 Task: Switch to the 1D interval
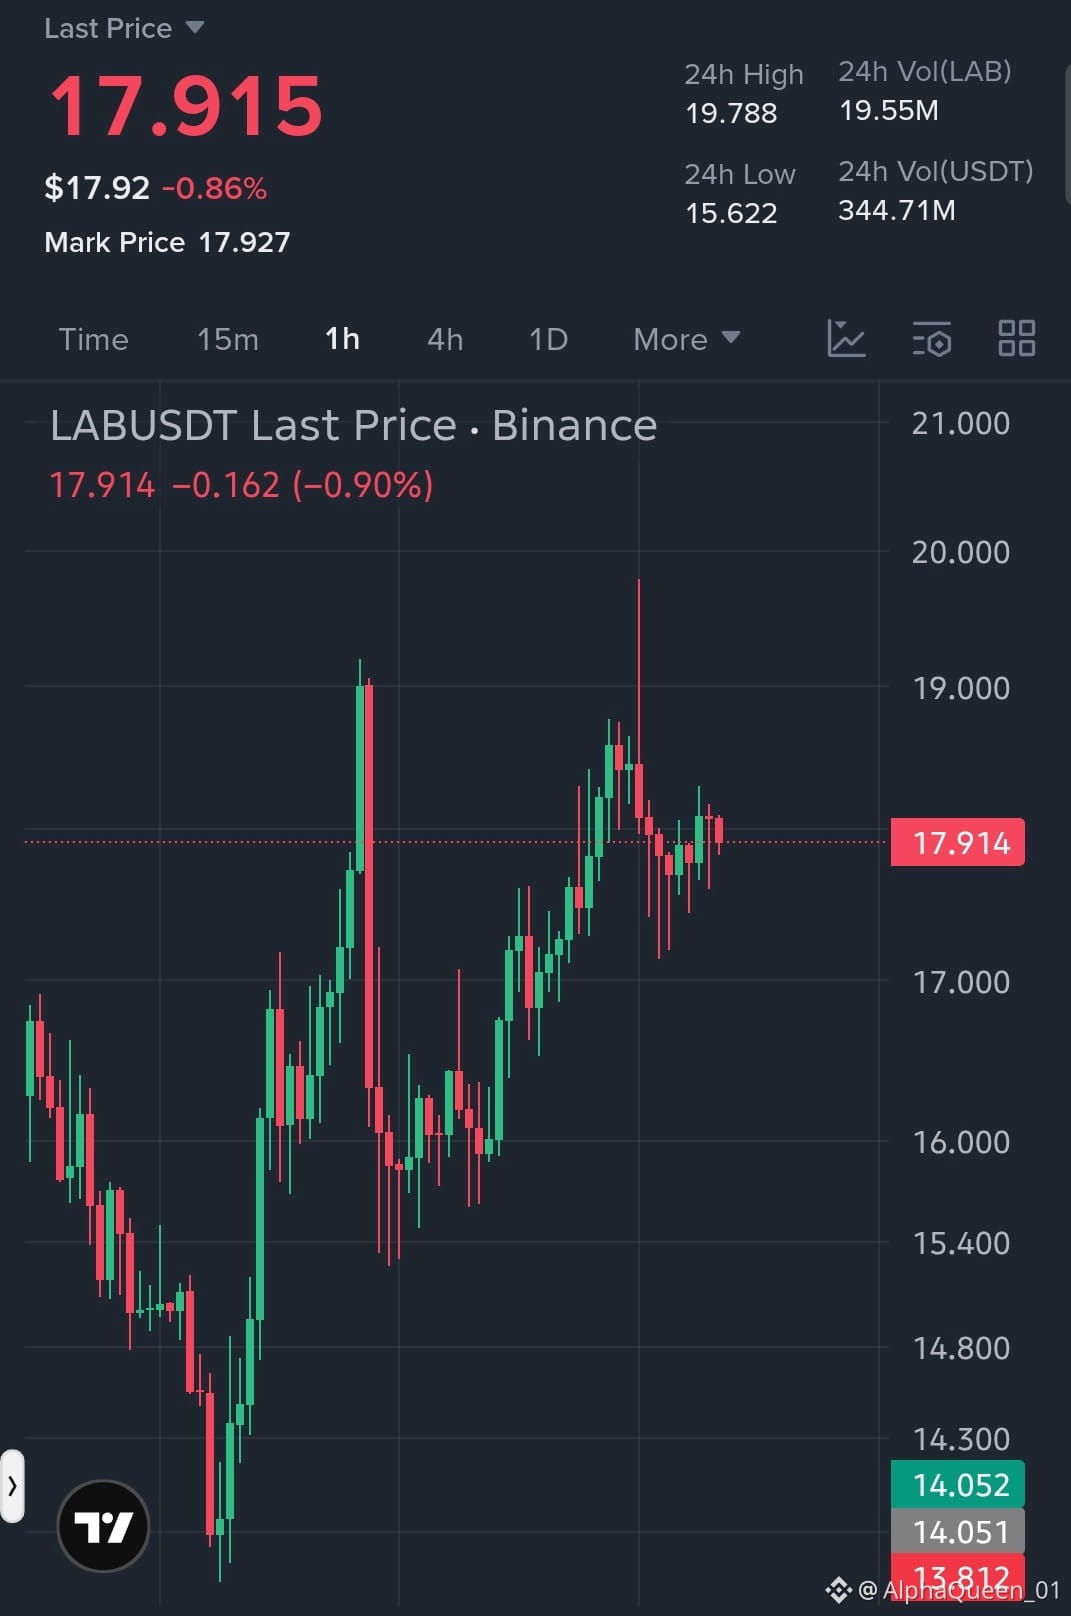pyautogui.click(x=548, y=339)
